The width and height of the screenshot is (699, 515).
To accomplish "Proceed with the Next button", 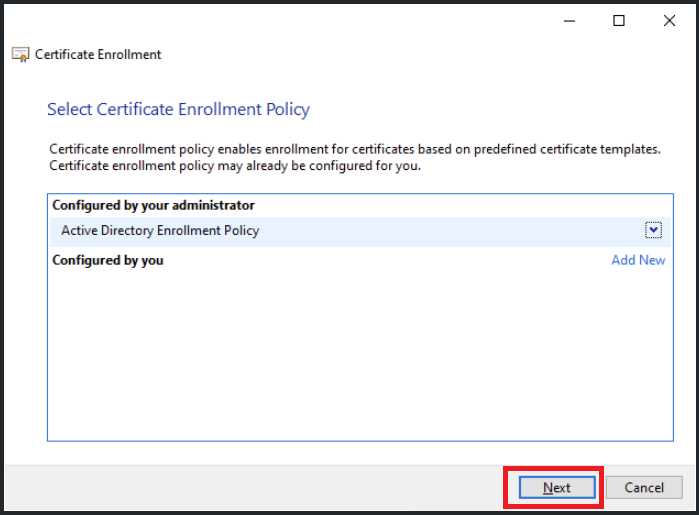I will [557, 487].
